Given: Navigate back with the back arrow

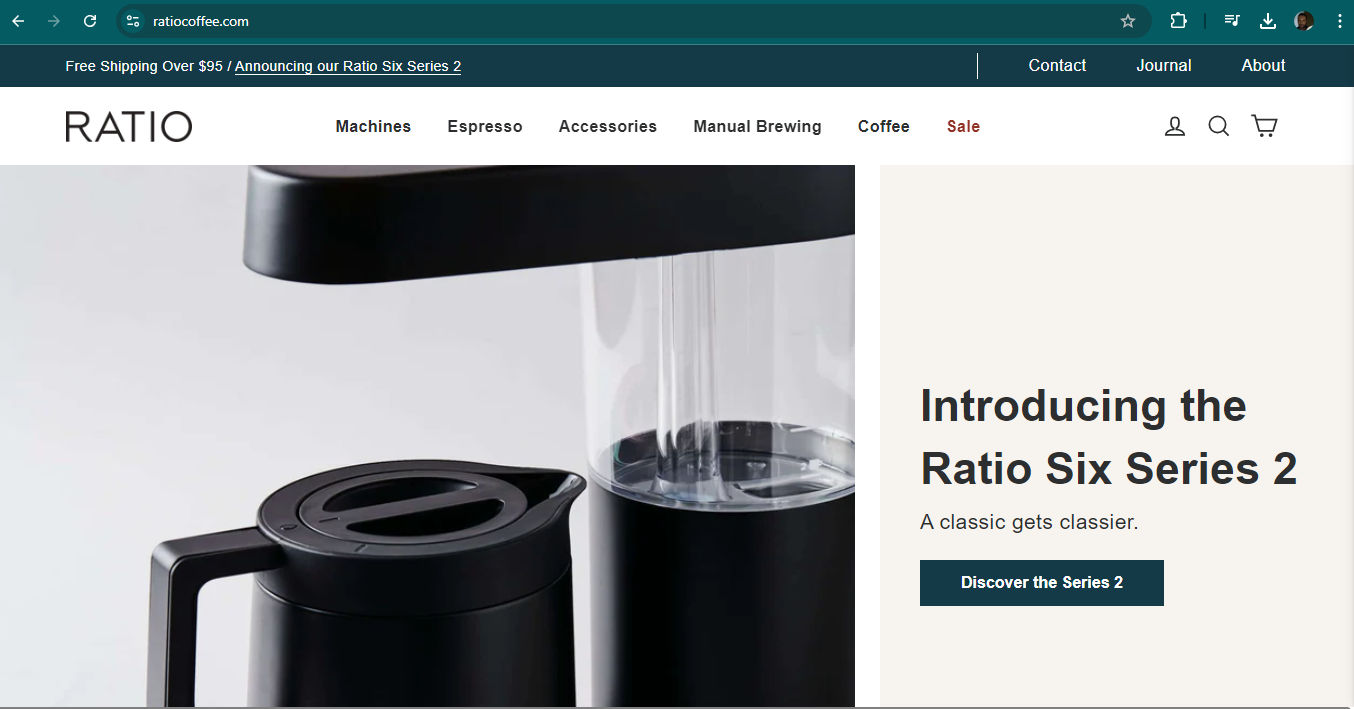Looking at the screenshot, I should (x=17, y=20).
